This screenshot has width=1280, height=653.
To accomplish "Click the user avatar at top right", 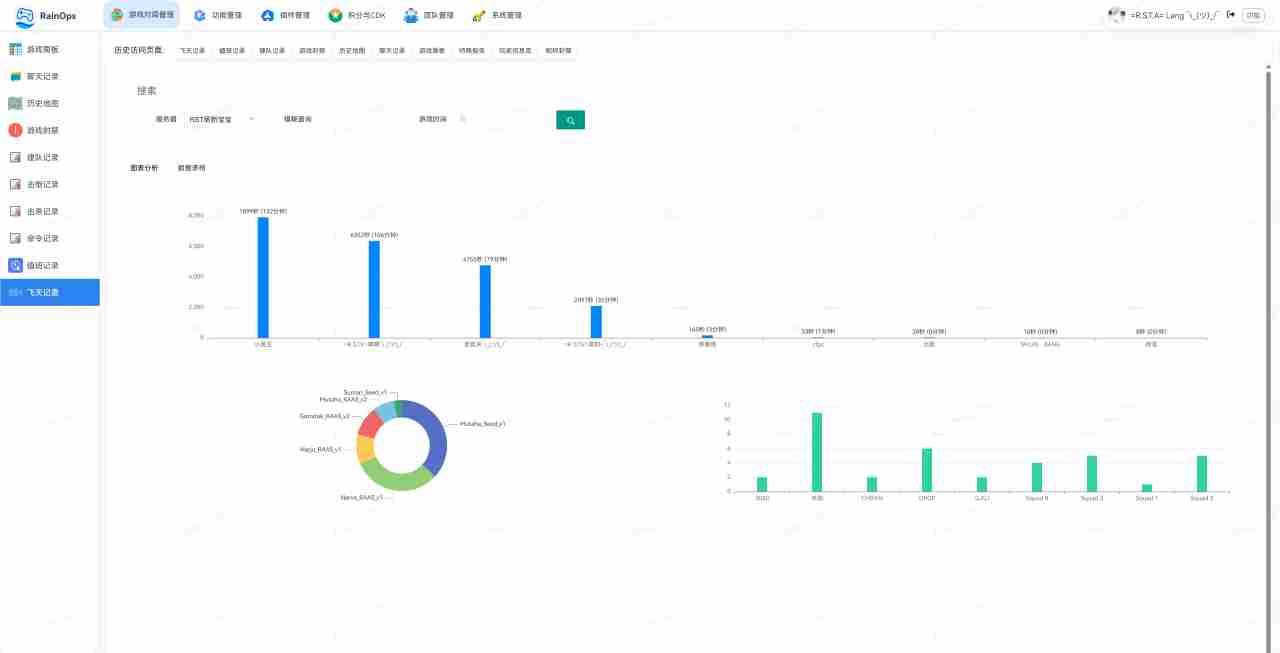I will coord(1117,15).
